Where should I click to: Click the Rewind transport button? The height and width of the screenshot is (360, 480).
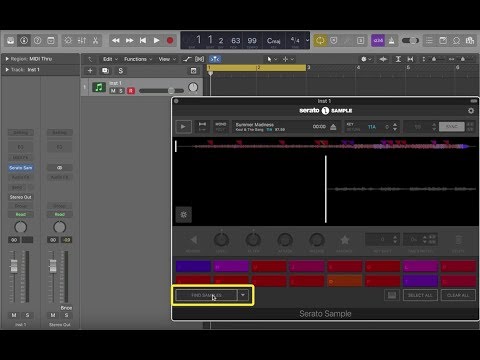click(116, 41)
